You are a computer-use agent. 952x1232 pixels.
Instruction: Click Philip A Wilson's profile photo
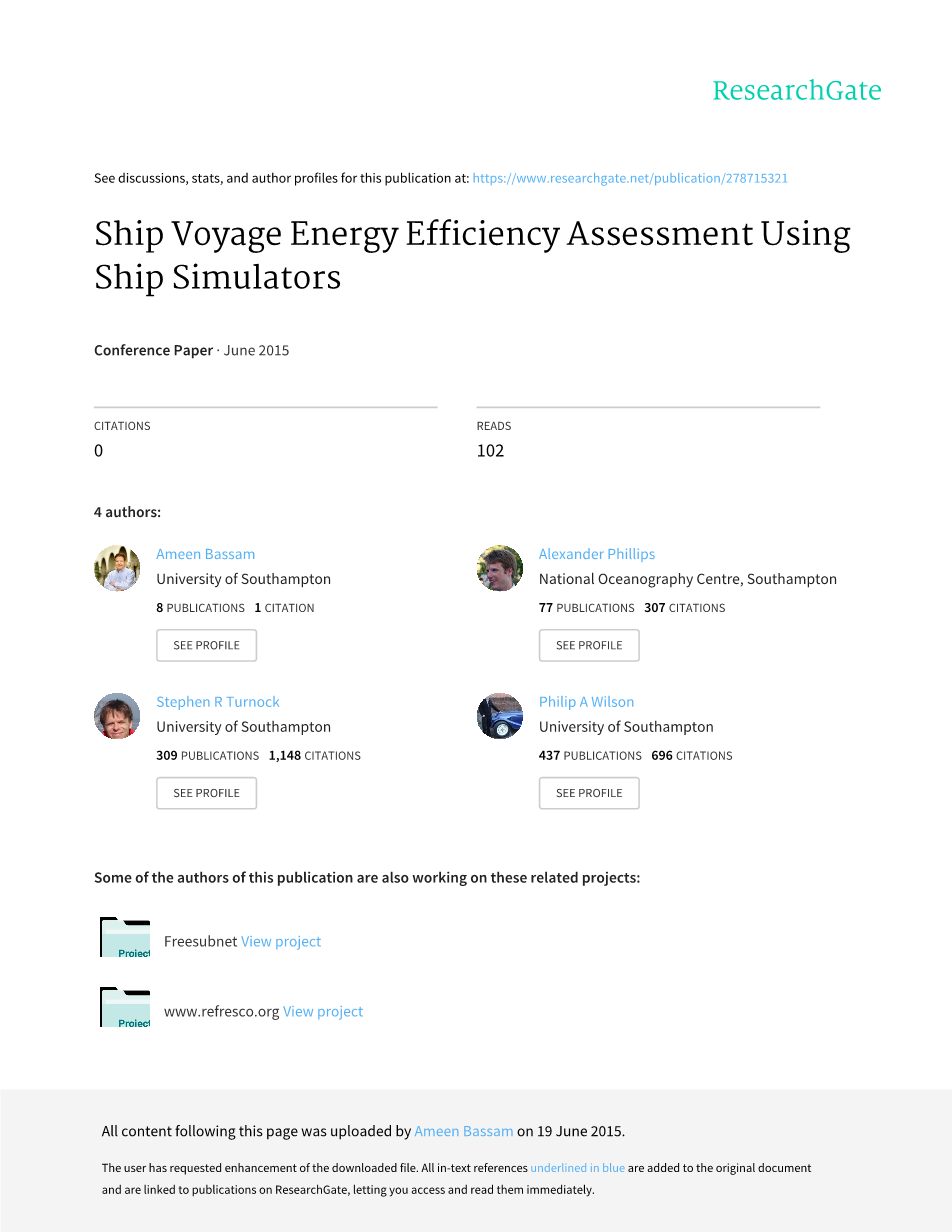tap(500, 716)
